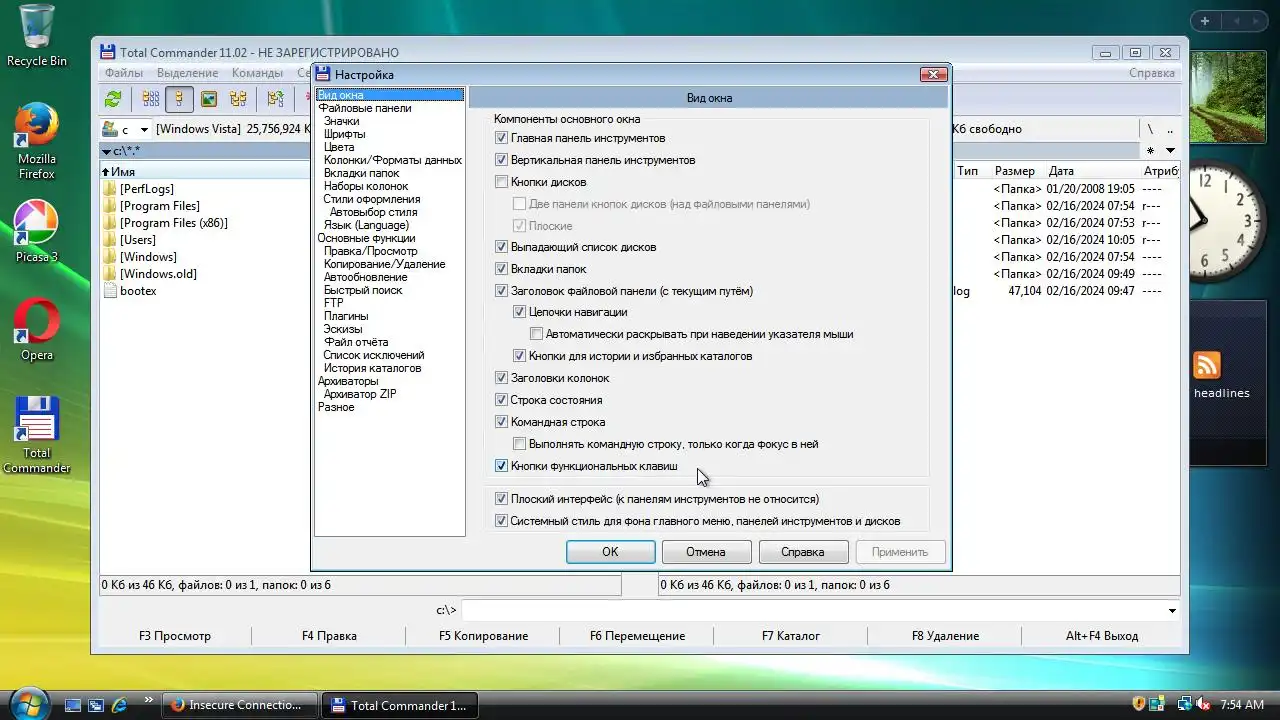Uncheck Плоский интерфейс checkbox
The image size is (1280, 720).
502,499
